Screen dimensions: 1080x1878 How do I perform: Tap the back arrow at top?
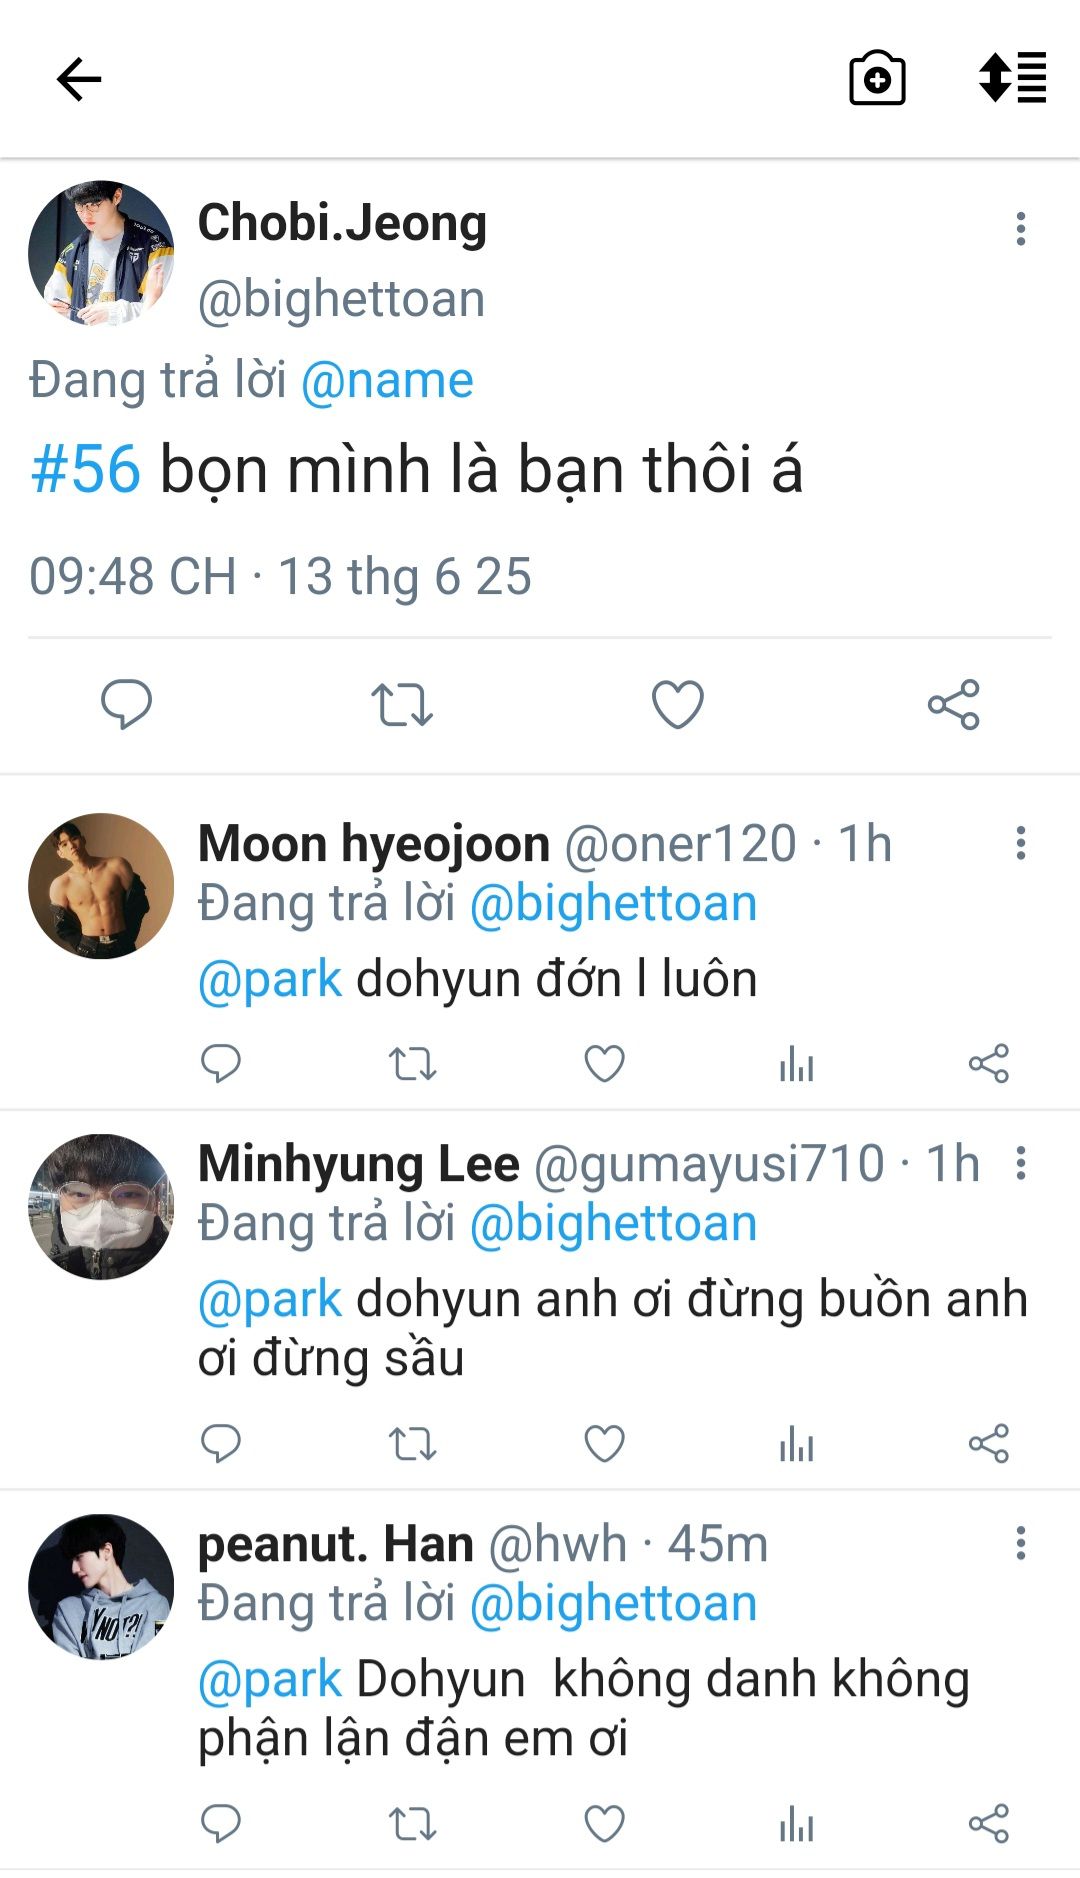click(x=79, y=79)
